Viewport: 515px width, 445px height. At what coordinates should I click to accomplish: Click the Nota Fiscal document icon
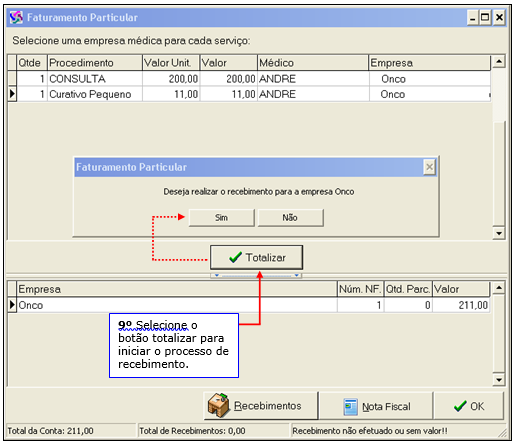(350, 407)
